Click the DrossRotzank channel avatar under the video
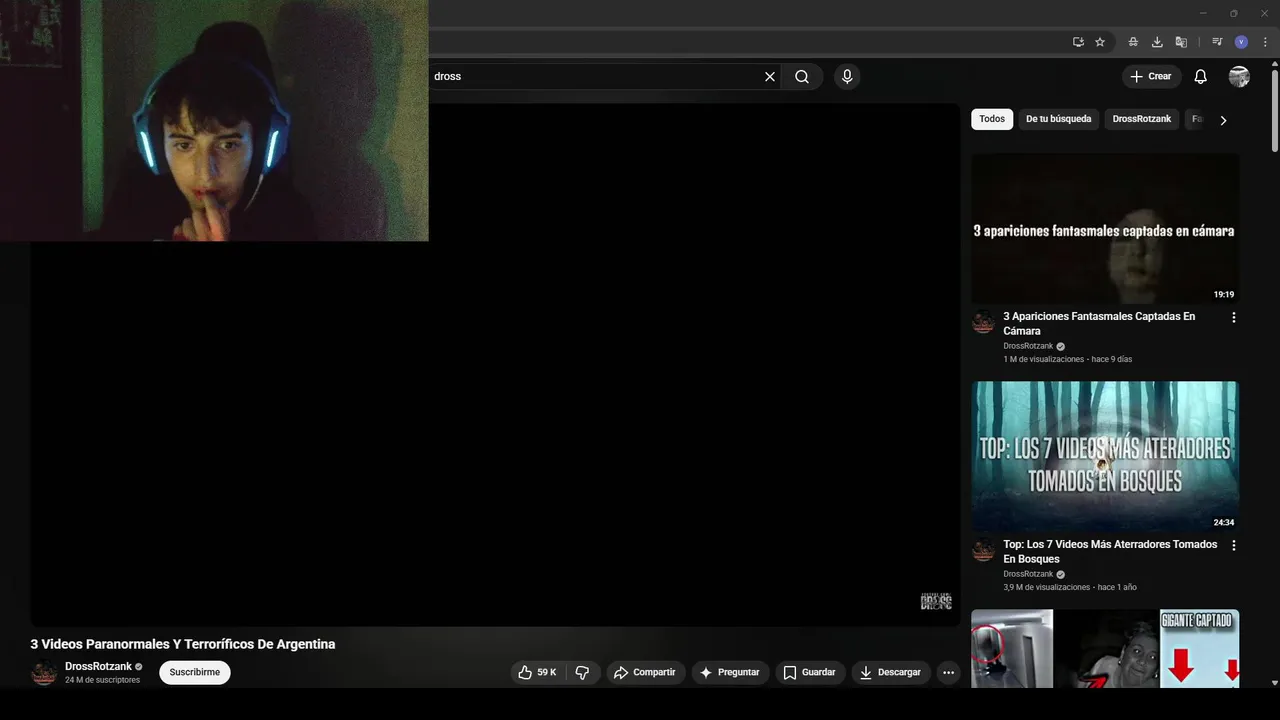 [44, 673]
